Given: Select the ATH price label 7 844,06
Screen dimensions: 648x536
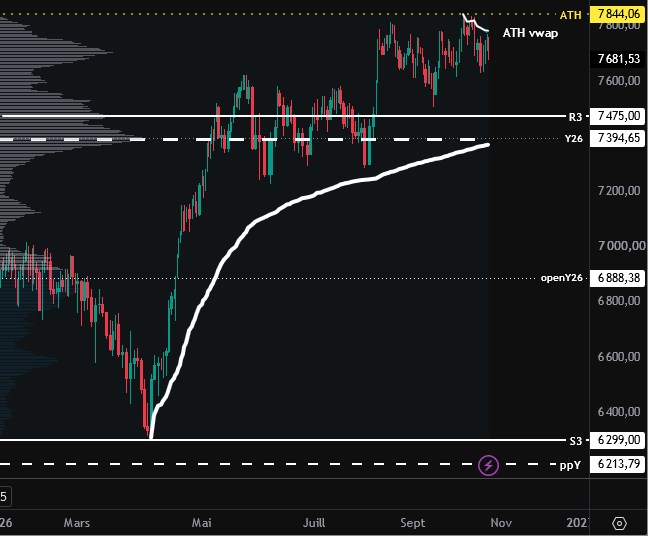Looking at the screenshot, I should pos(618,14).
